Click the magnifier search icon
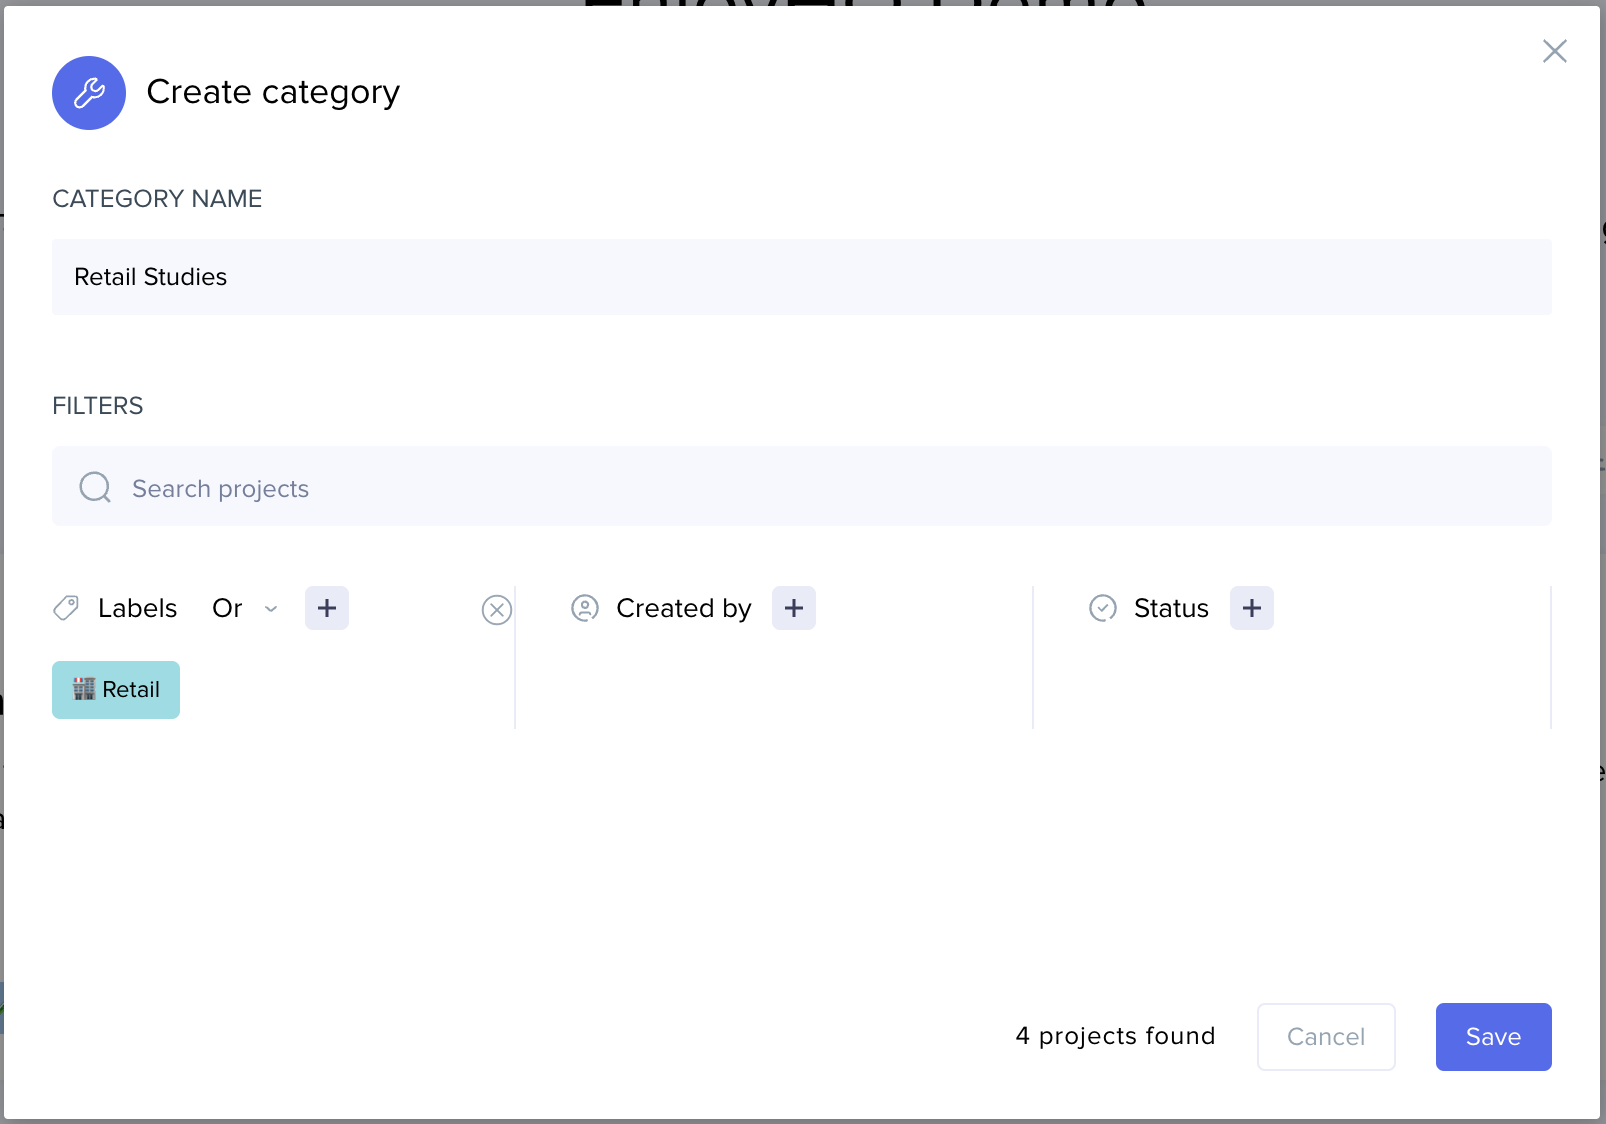This screenshot has width=1606, height=1124. click(x=95, y=488)
